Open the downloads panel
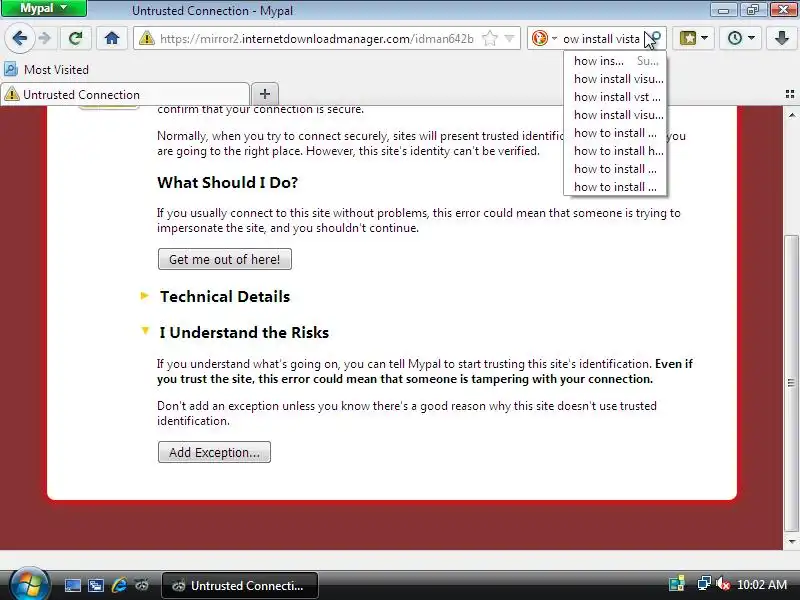 [782, 38]
